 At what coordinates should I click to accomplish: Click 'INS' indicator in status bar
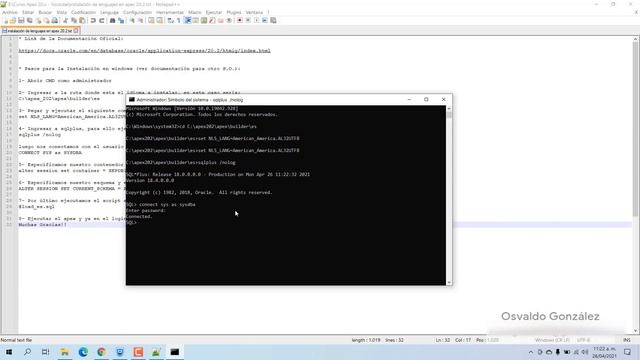627,340
